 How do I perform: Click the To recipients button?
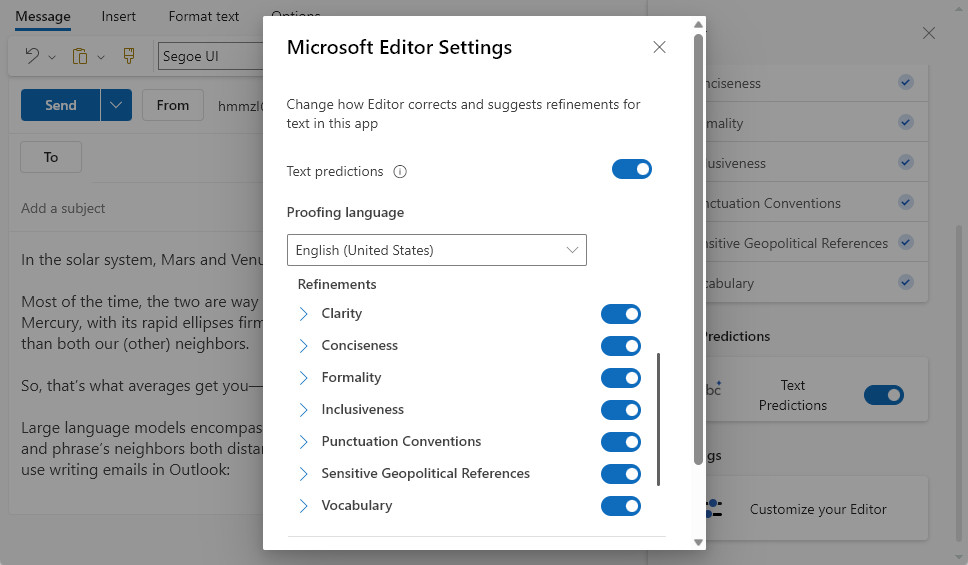click(51, 157)
